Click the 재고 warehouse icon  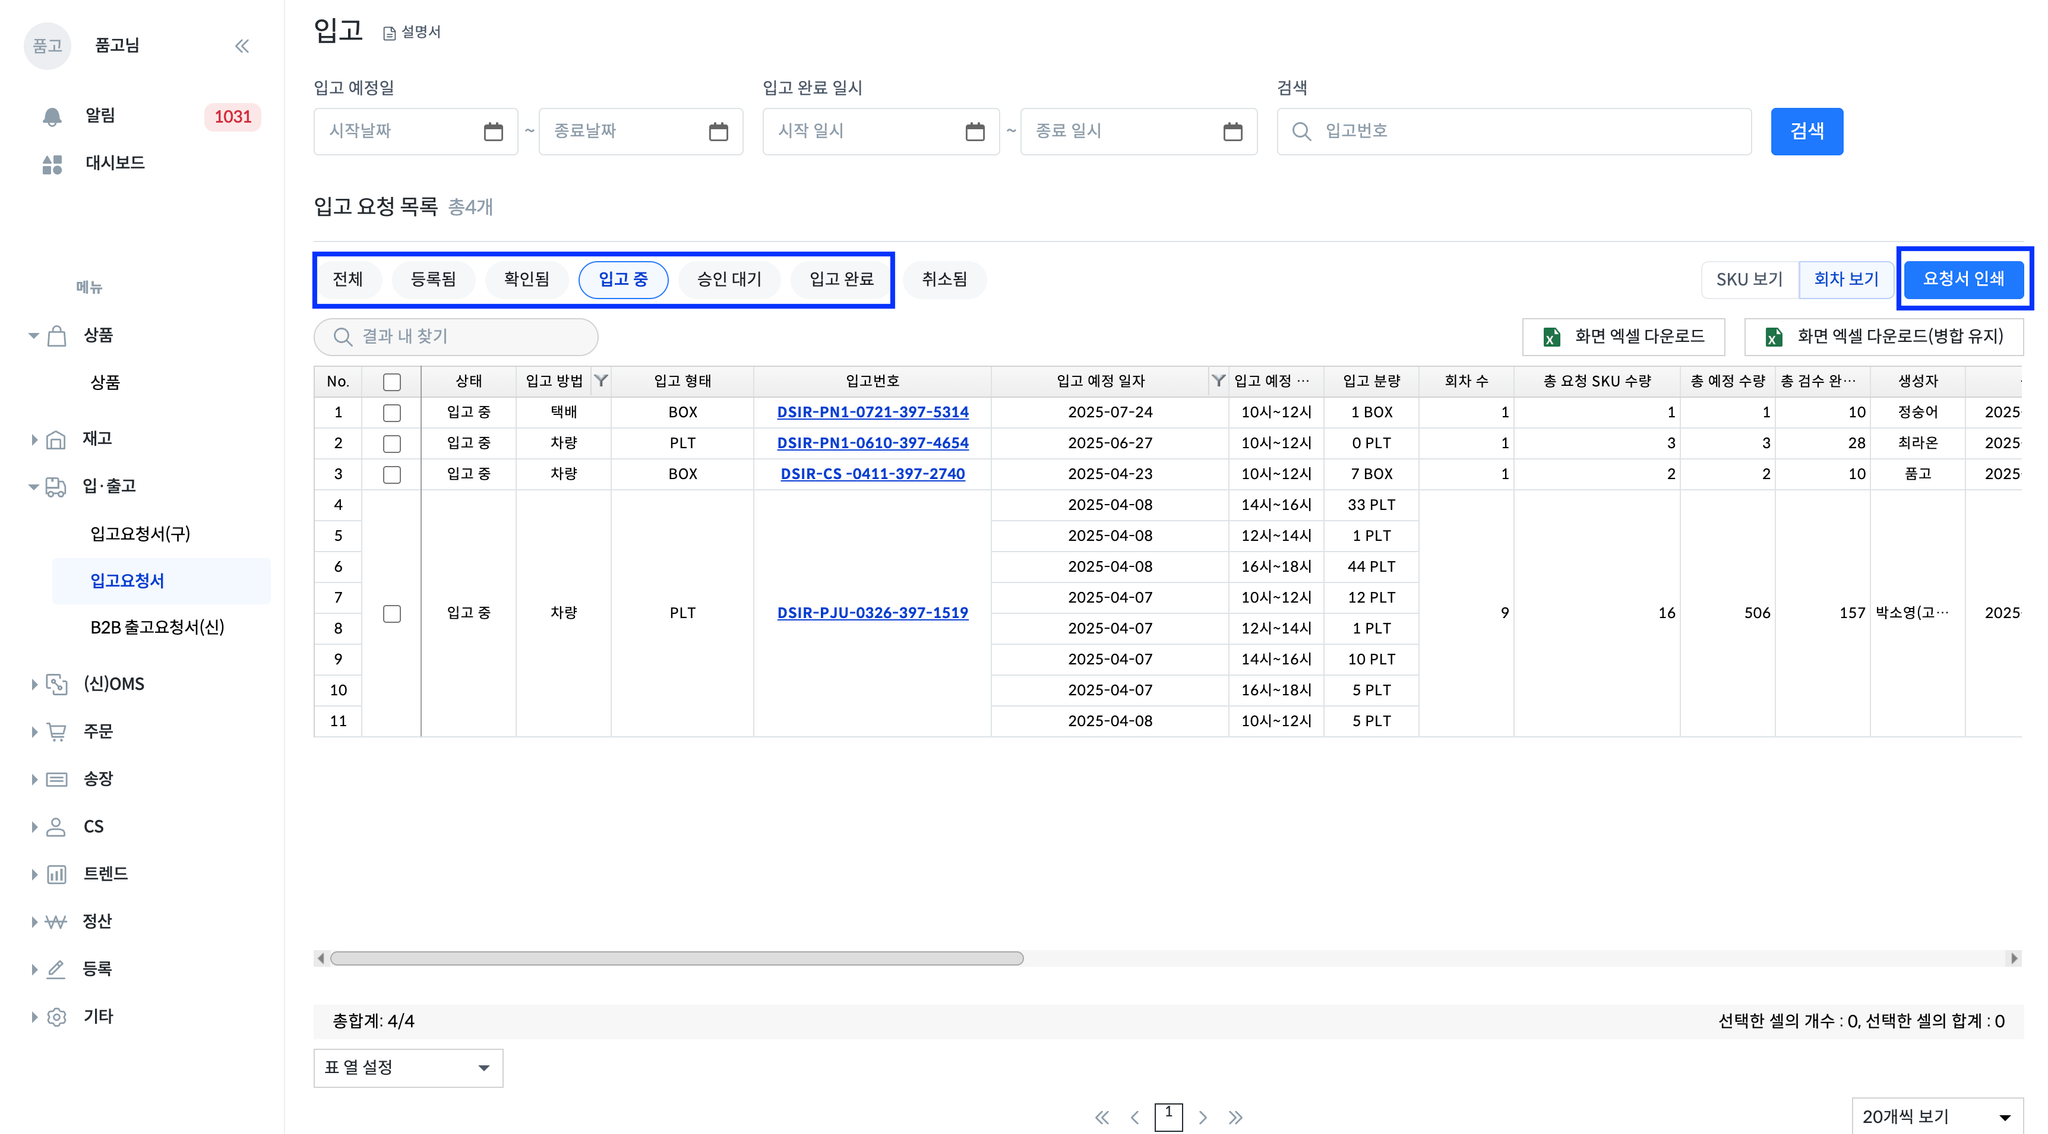57,439
